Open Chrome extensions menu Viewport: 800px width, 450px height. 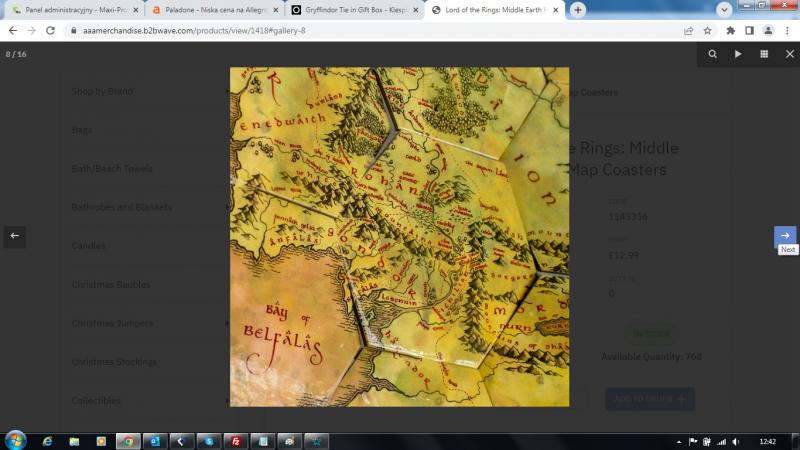731,31
